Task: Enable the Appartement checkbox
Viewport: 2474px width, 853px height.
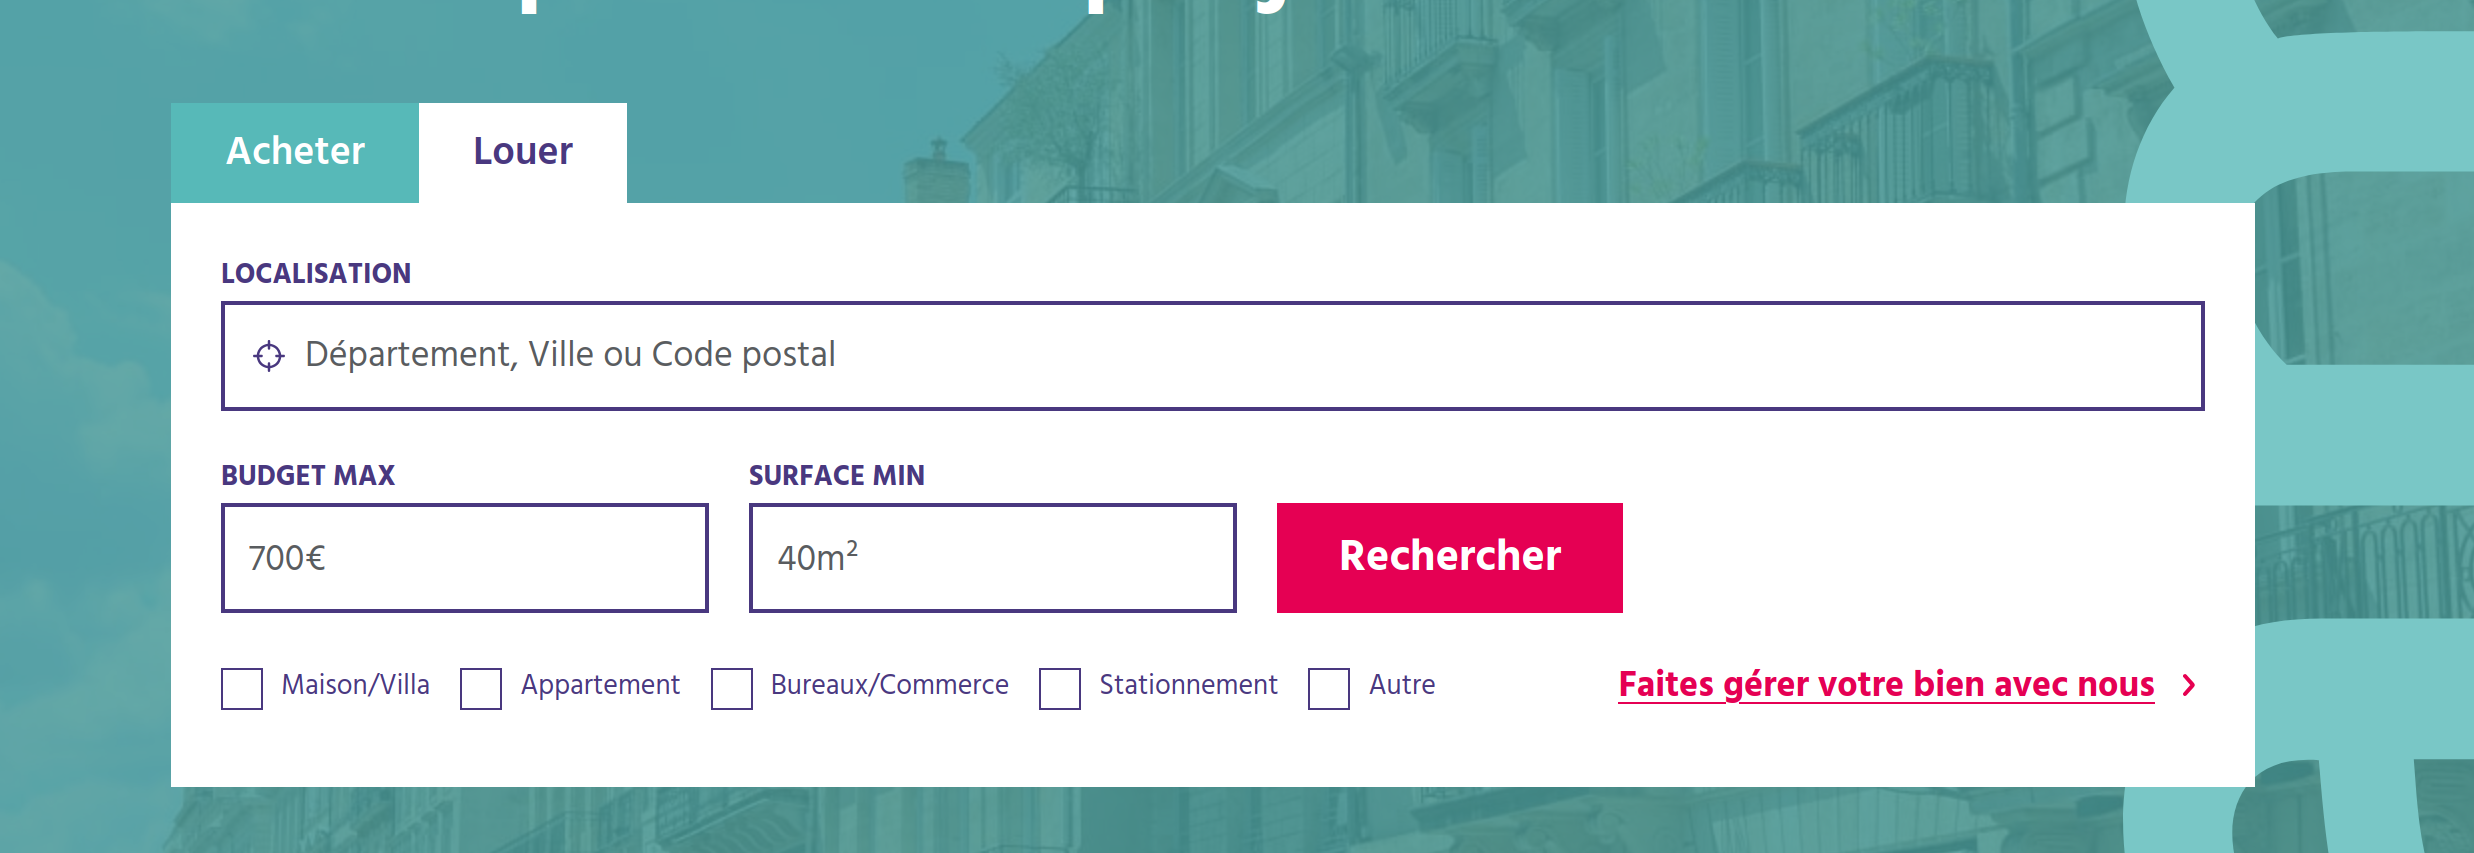Action: 481,688
